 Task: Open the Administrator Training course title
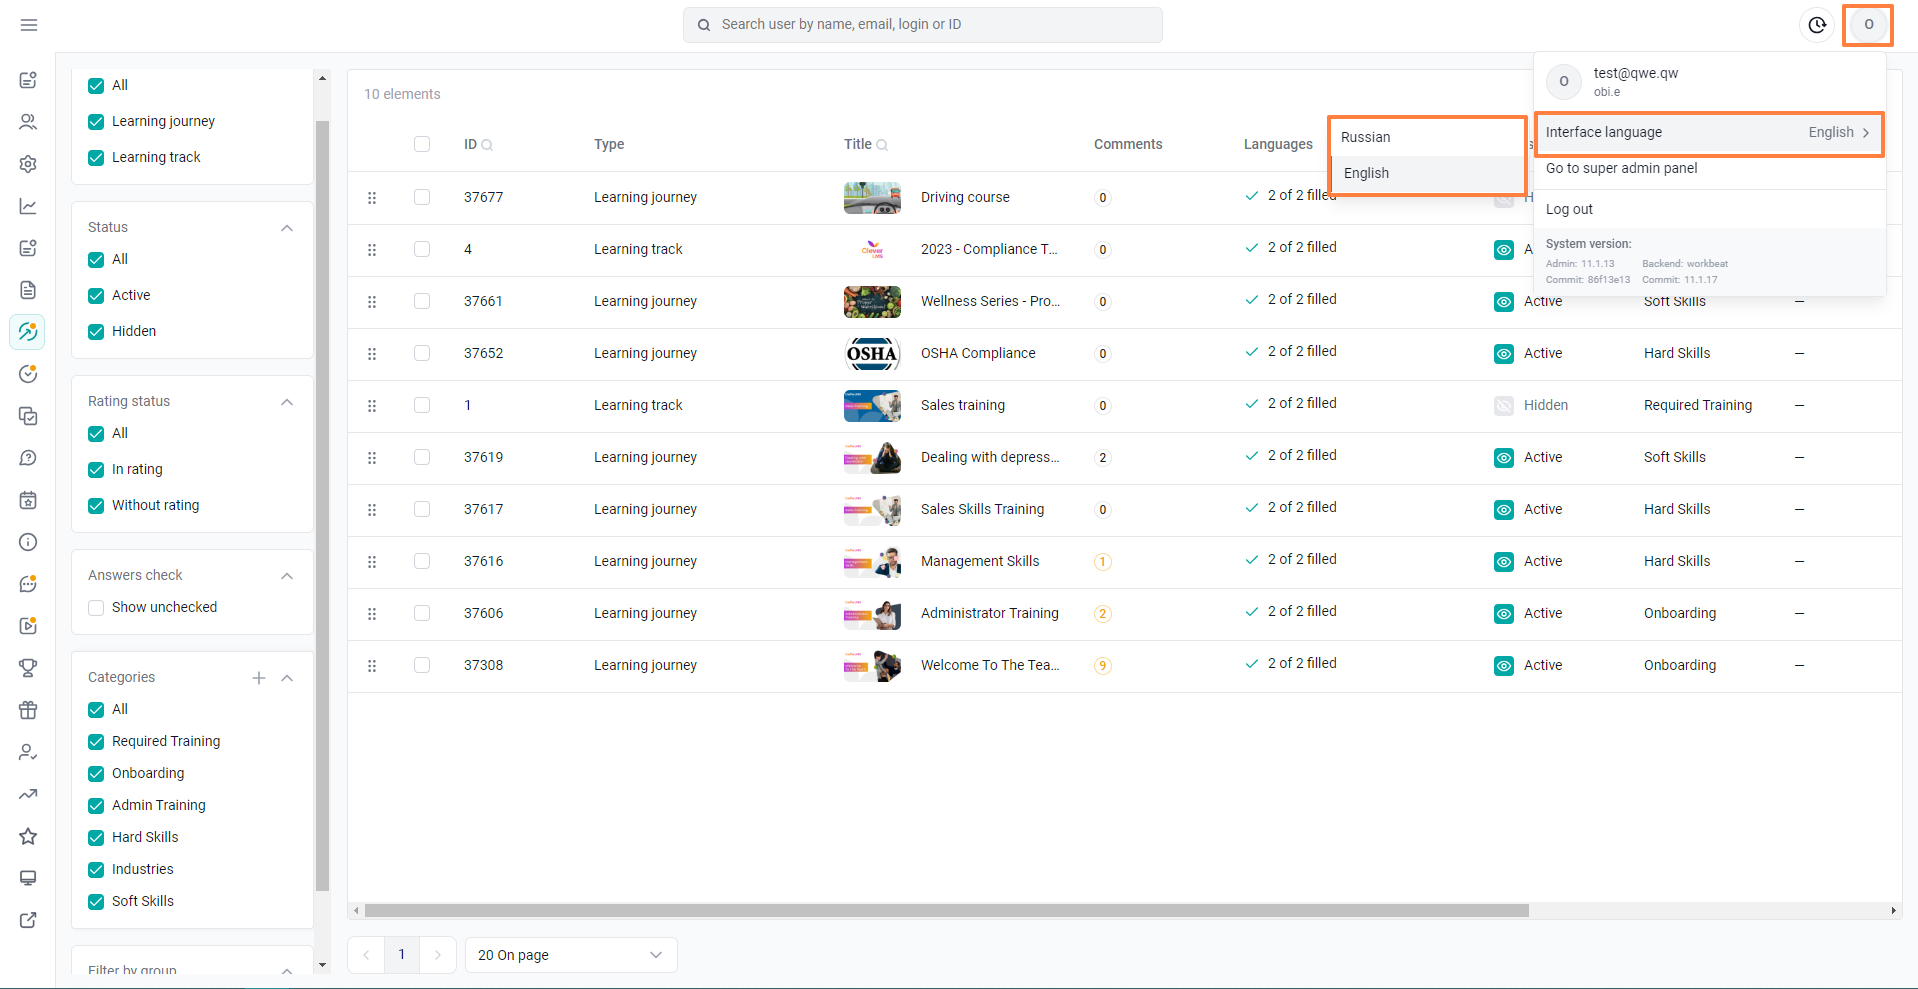[990, 613]
